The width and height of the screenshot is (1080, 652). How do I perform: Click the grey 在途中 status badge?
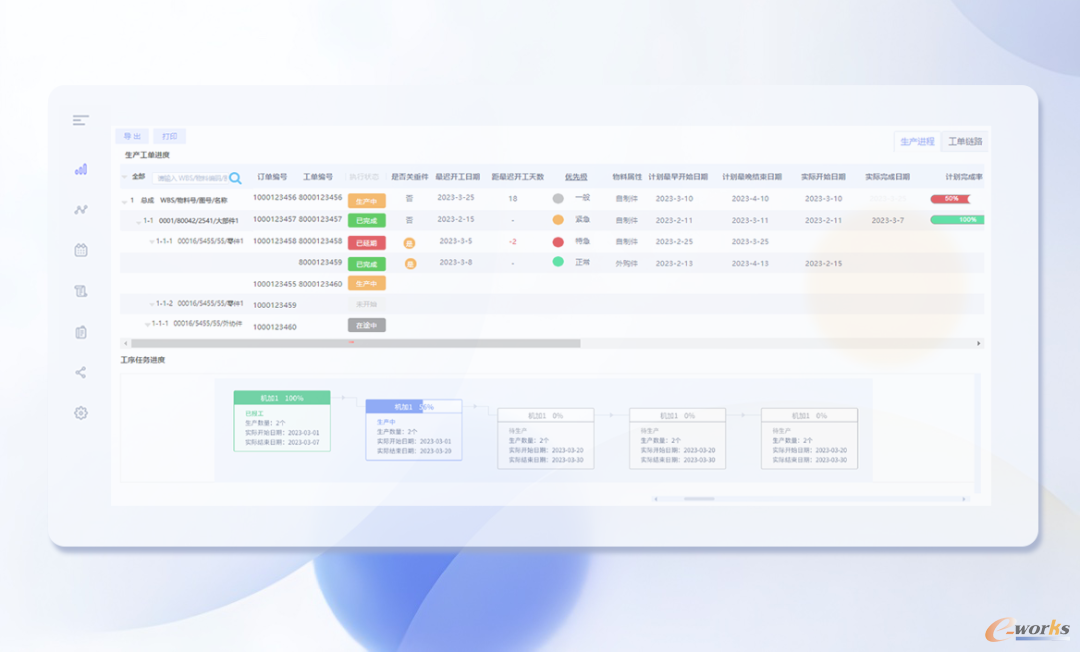tap(366, 325)
